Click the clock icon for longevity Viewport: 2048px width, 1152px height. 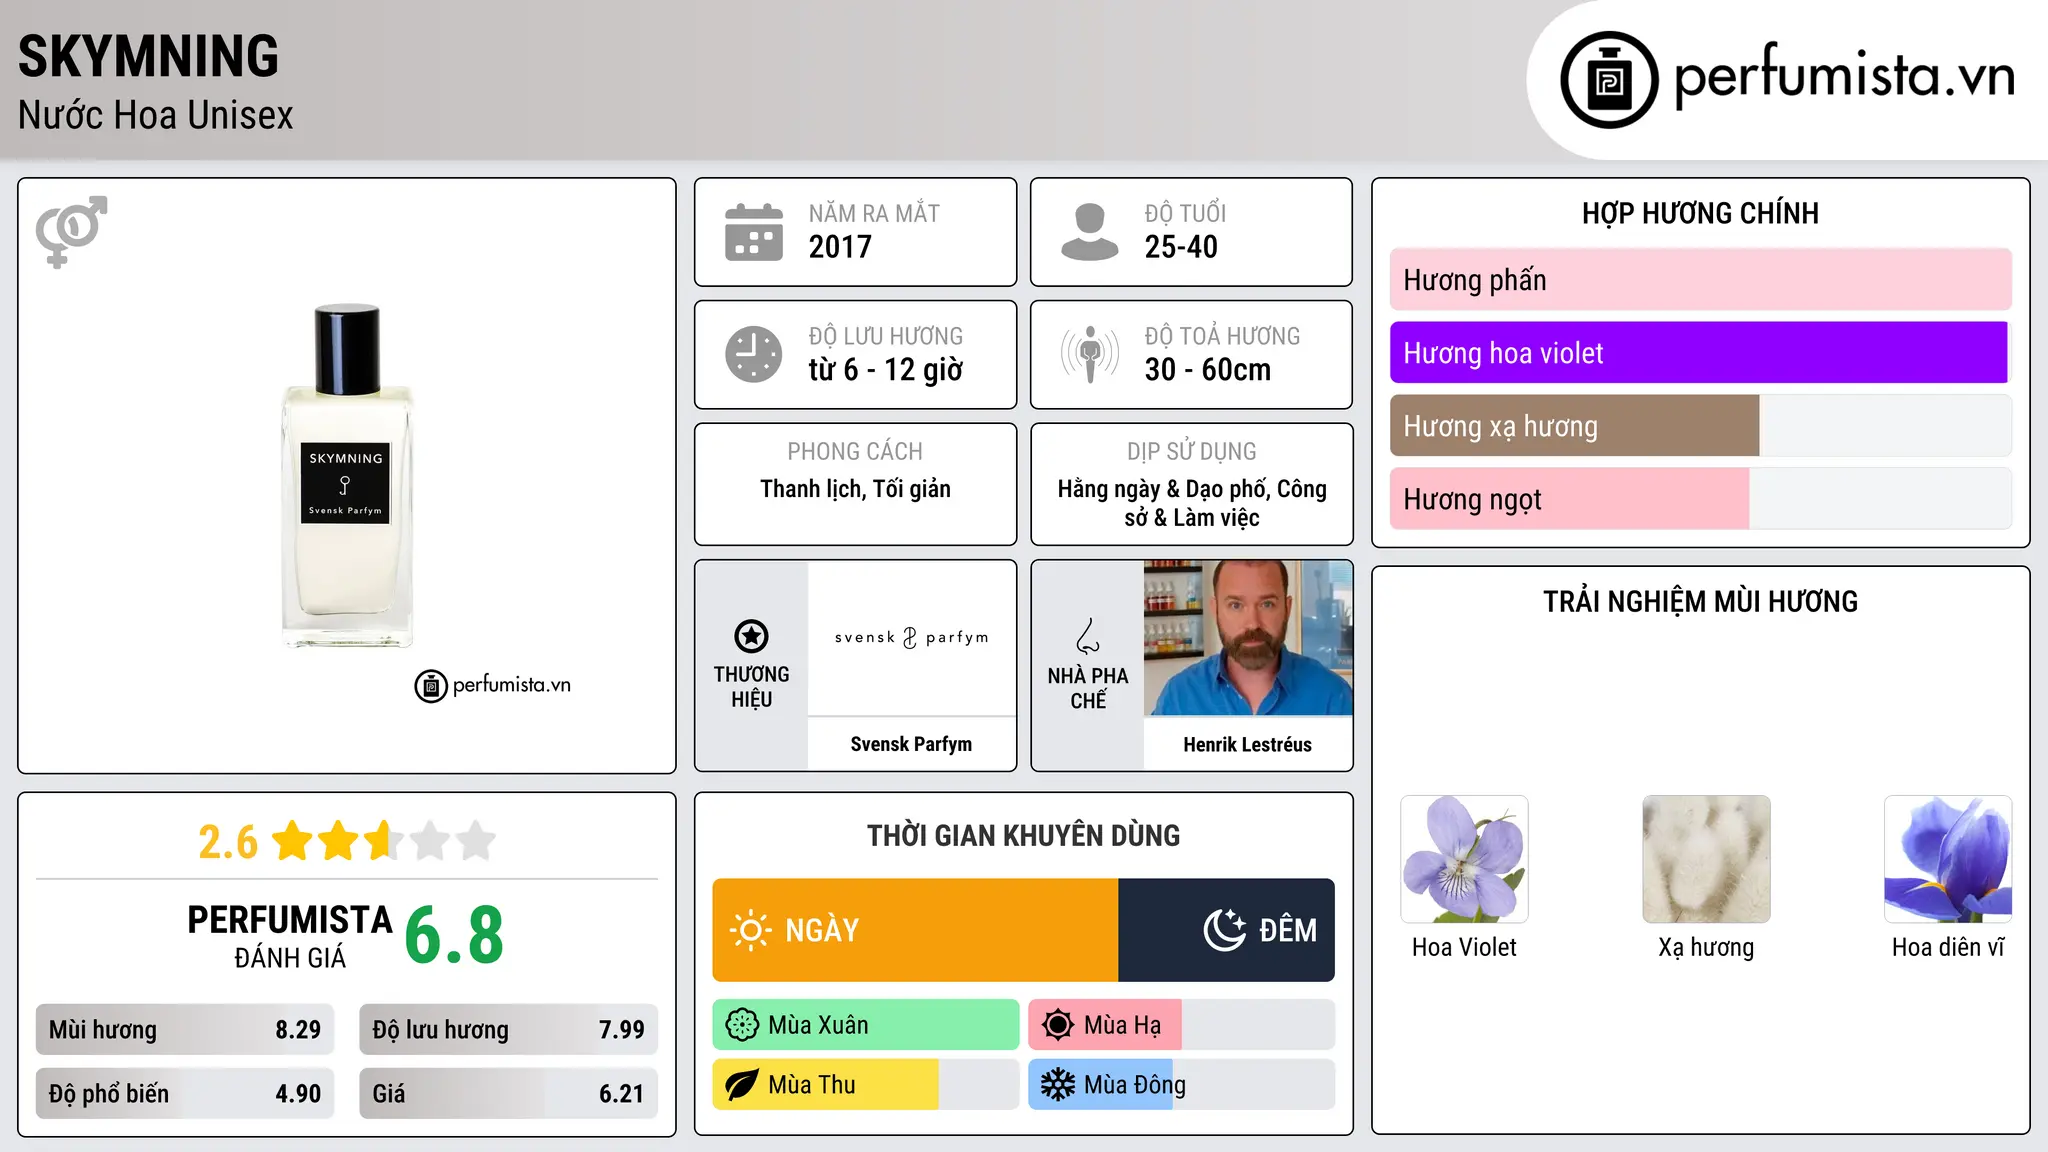[x=753, y=354]
